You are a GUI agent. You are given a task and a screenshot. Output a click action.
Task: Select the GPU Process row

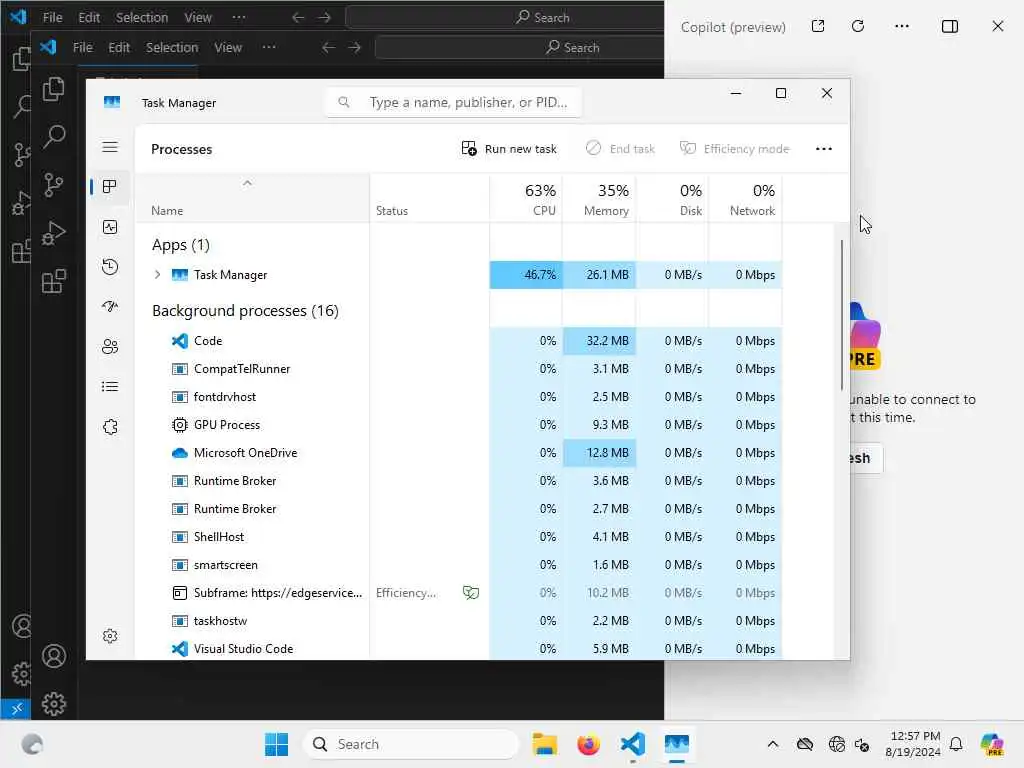458,425
